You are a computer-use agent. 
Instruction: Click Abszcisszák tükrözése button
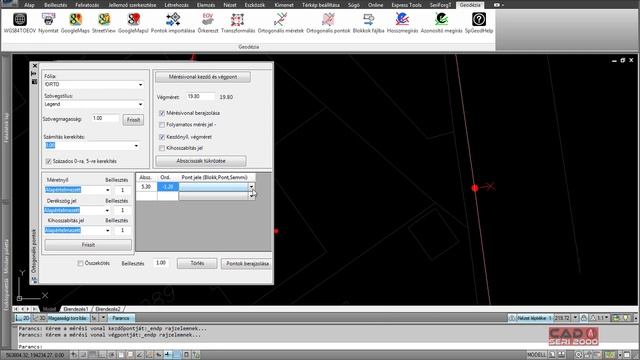point(201,161)
